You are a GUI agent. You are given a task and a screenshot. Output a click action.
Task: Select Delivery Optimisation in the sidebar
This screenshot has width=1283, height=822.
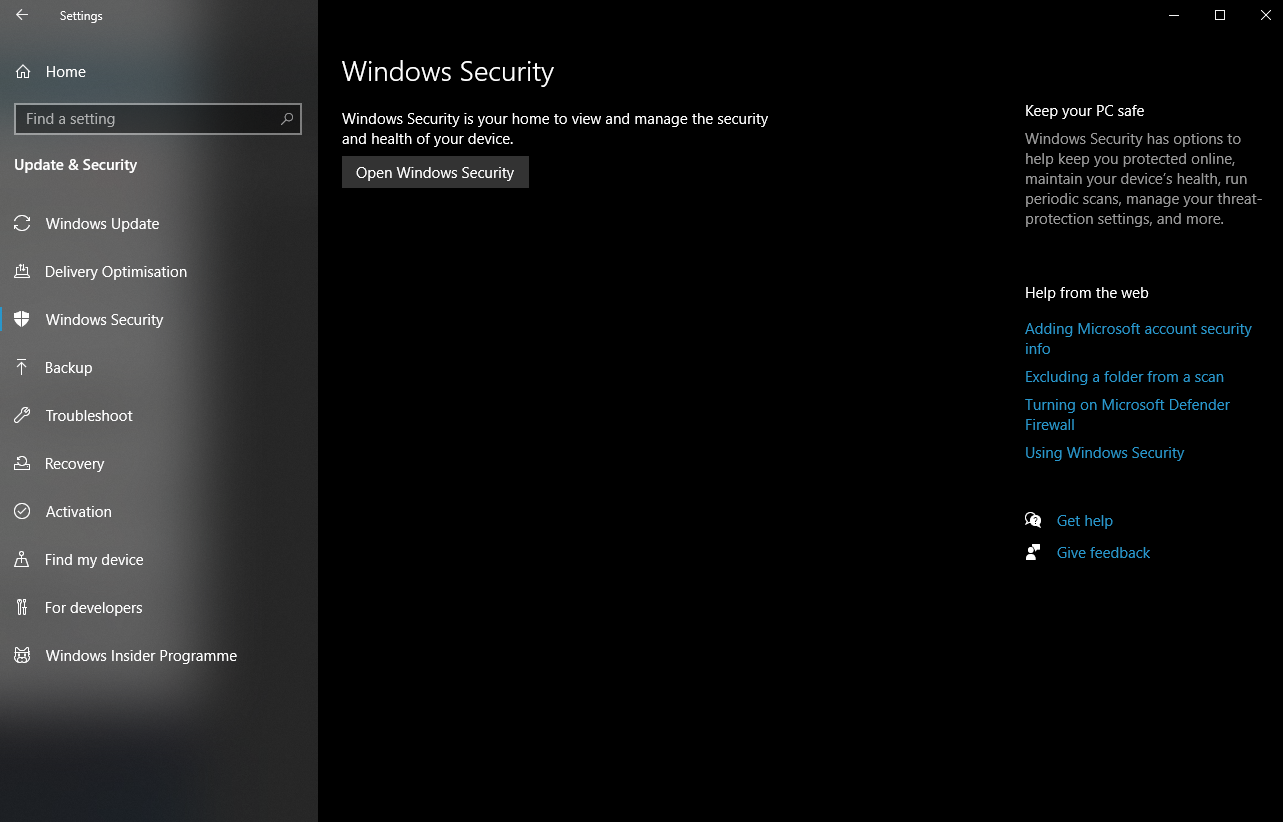[x=116, y=272]
